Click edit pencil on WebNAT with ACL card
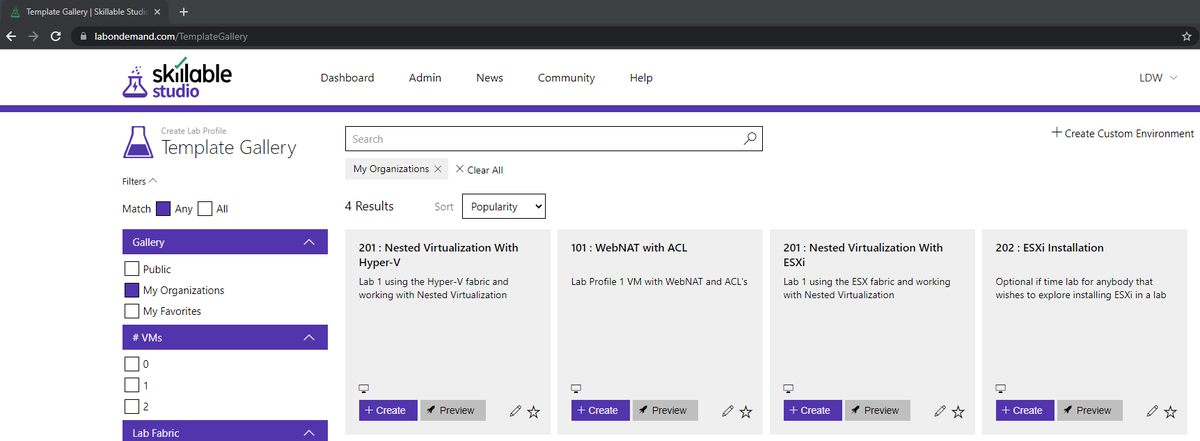The width and height of the screenshot is (1200, 441). click(x=727, y=411)
